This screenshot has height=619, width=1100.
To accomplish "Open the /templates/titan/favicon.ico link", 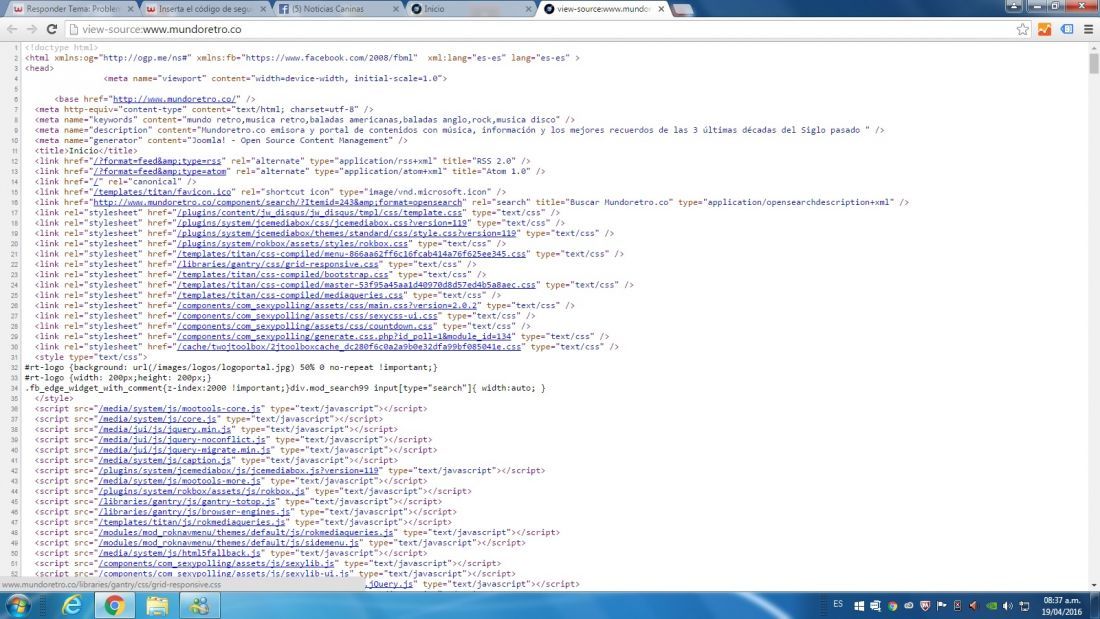I will coord(163,192).
